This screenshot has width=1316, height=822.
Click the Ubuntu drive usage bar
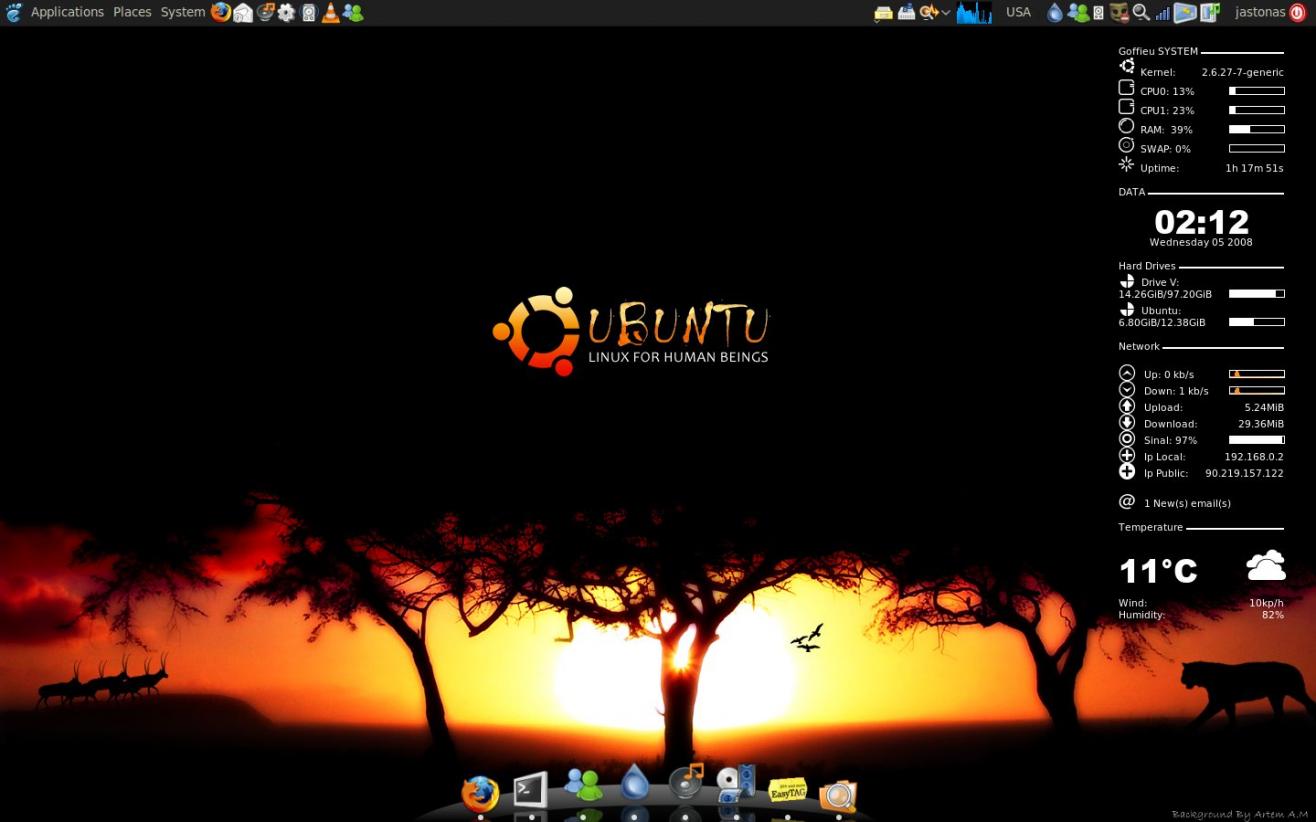(1256, 322)
